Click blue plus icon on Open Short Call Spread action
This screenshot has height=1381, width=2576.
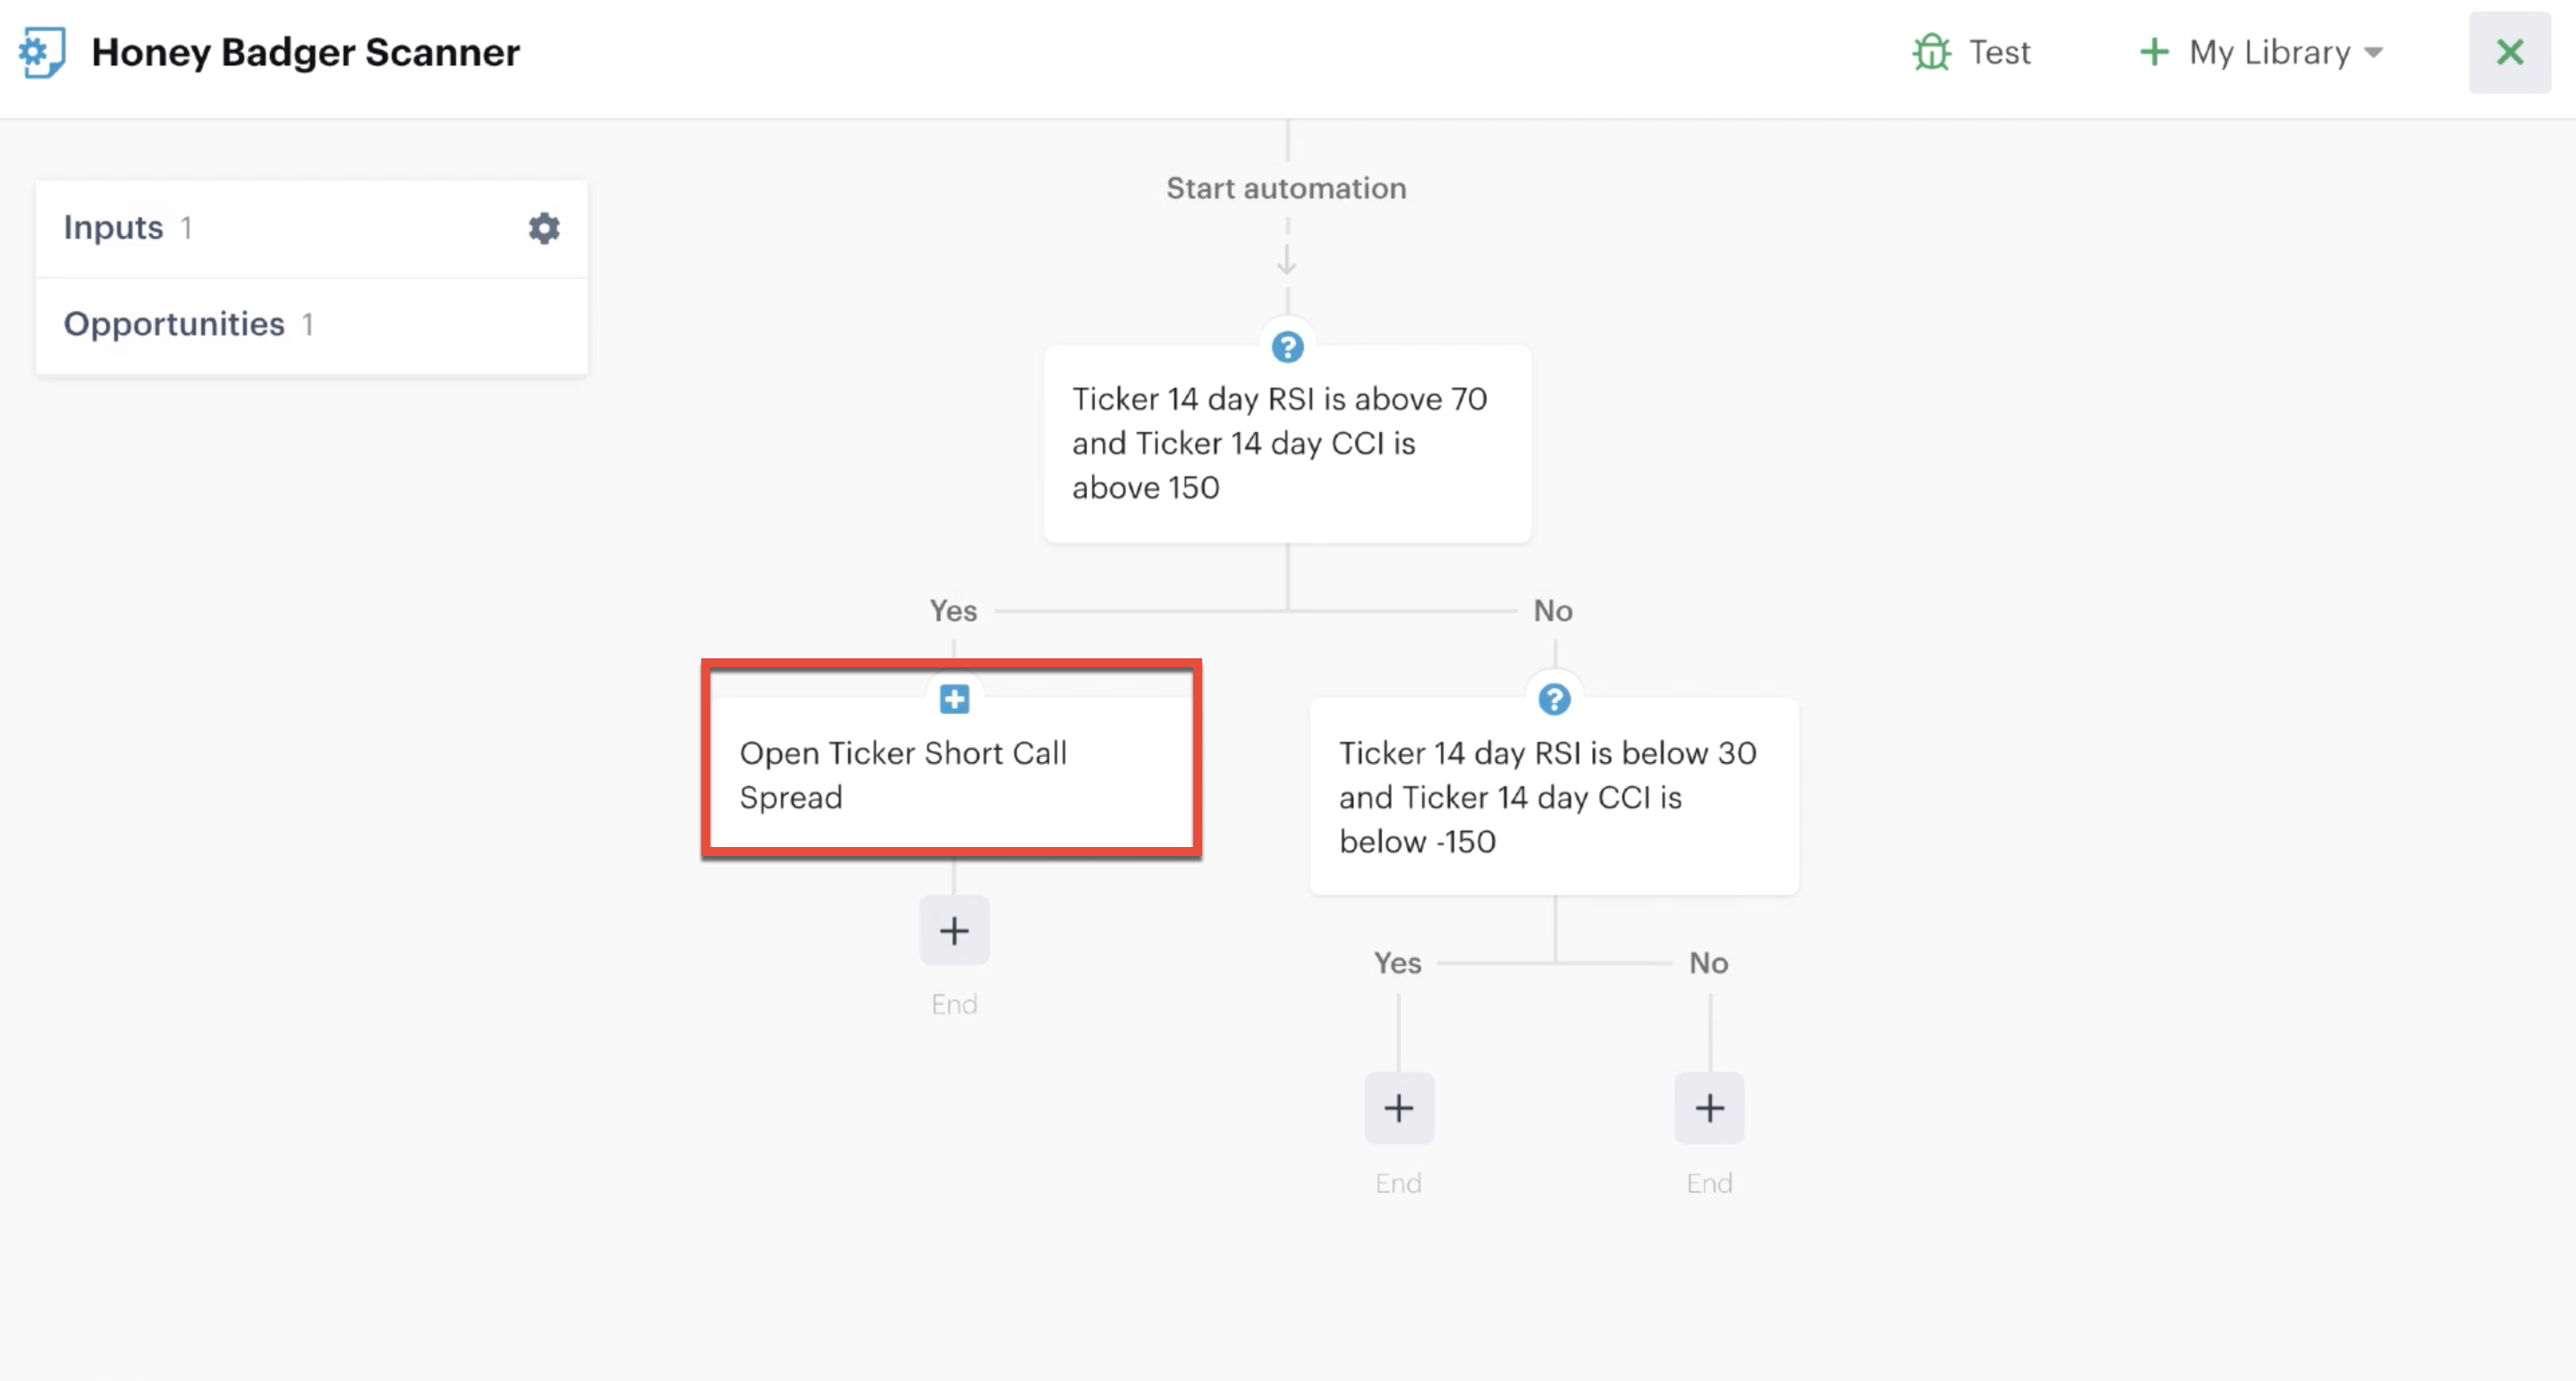point(954,699)
